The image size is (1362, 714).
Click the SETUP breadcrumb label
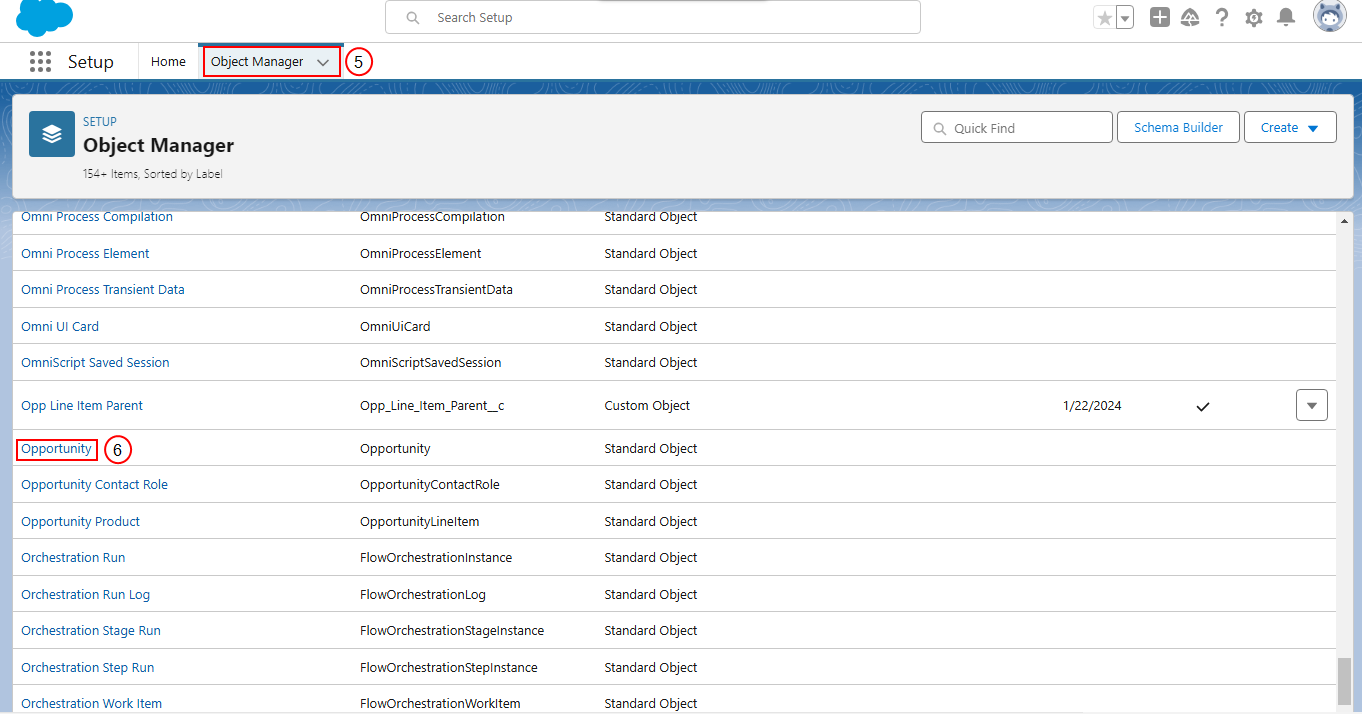100,122
